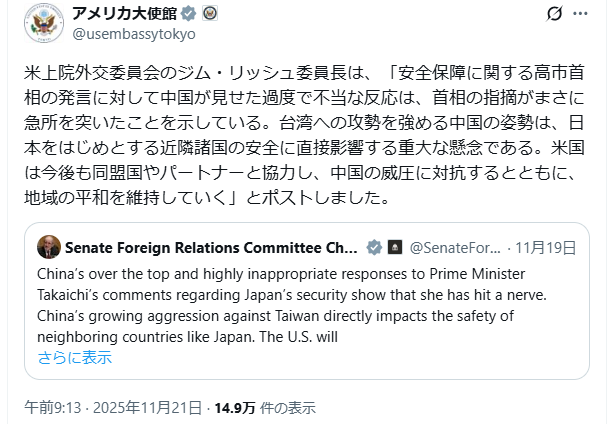Click the blue verified badge beside アメリカ大使館

point(185,15)
